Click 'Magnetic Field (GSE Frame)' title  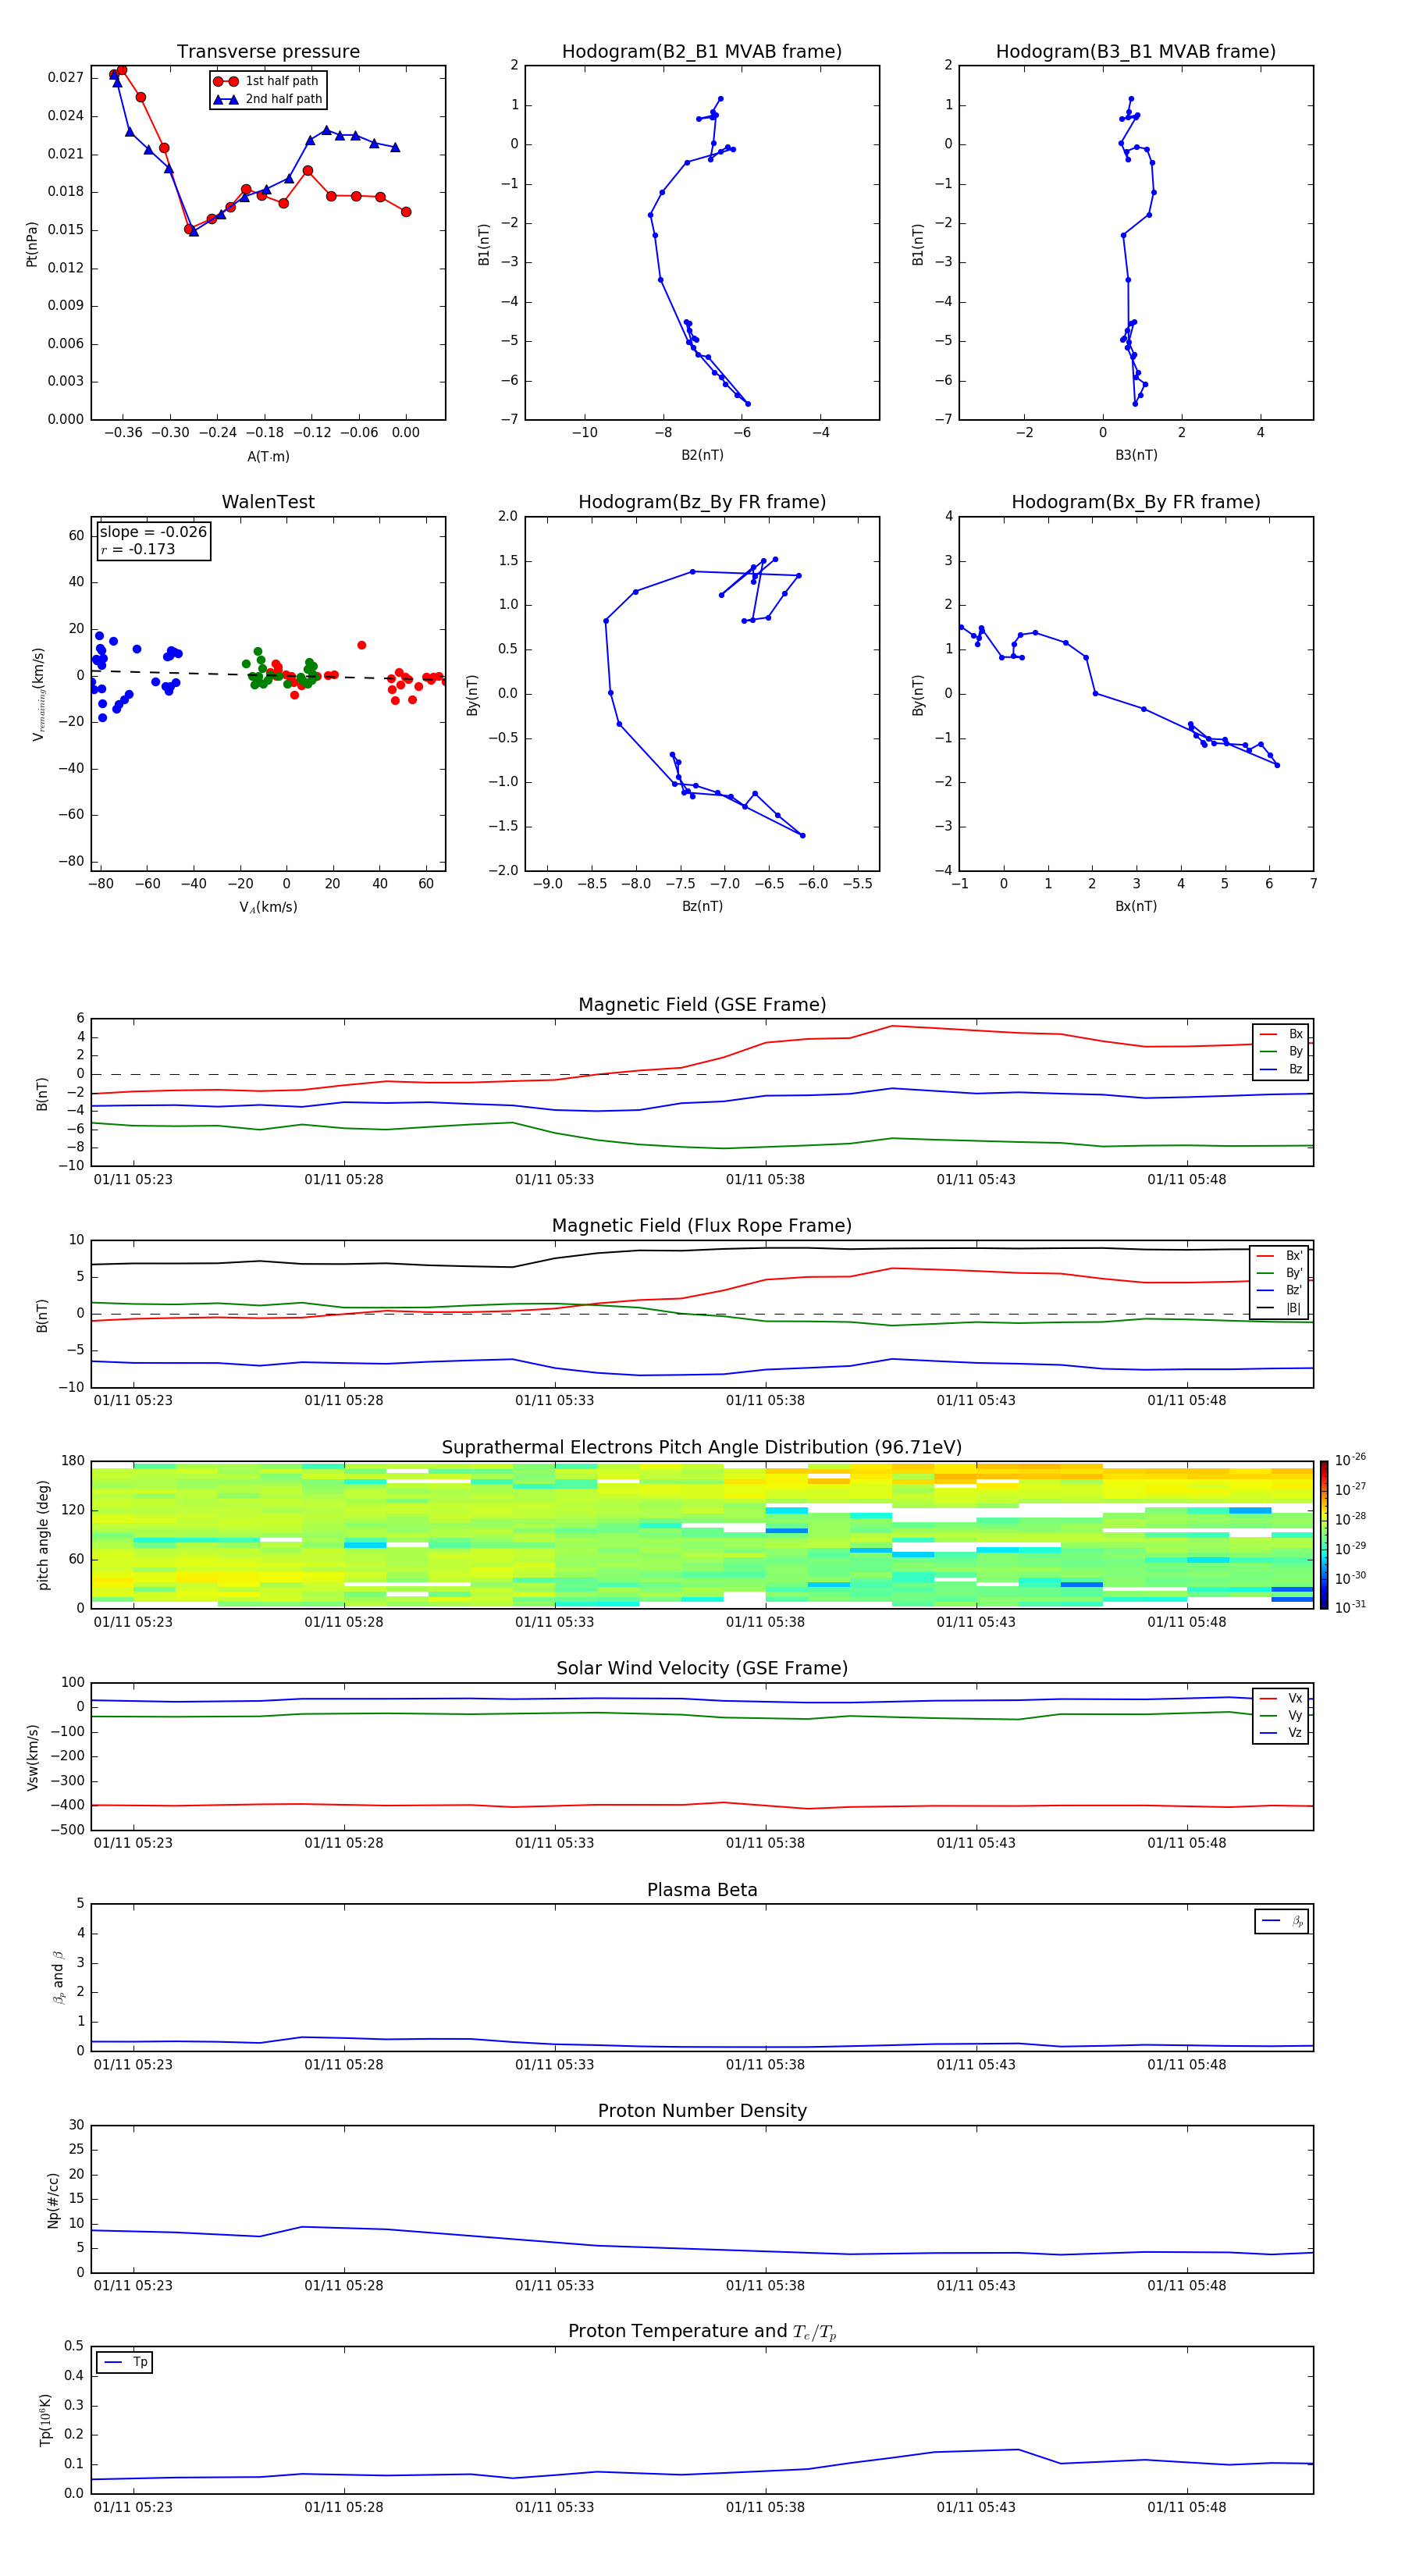702,1005
